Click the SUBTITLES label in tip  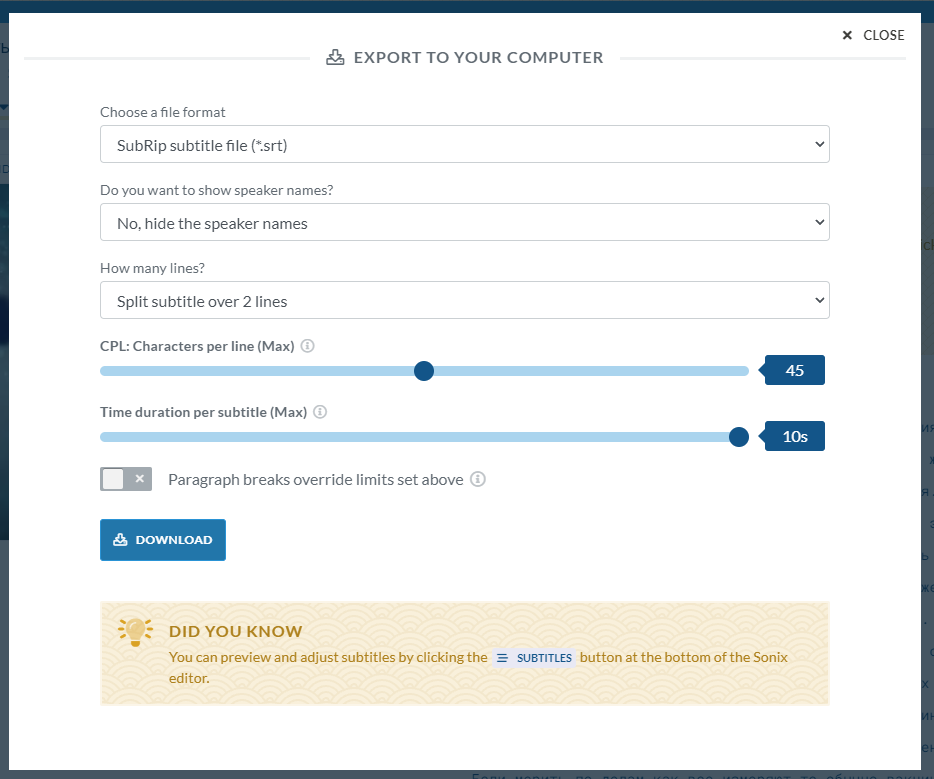point(544,658)
